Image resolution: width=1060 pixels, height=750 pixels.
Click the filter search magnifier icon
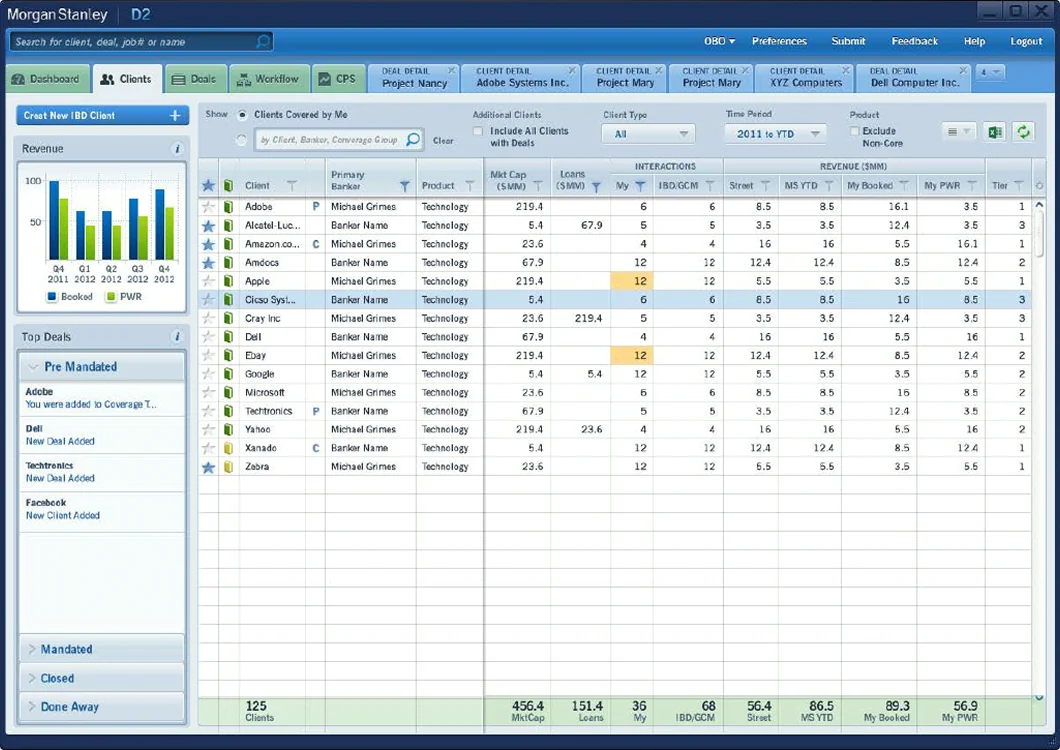coord(412,139)
